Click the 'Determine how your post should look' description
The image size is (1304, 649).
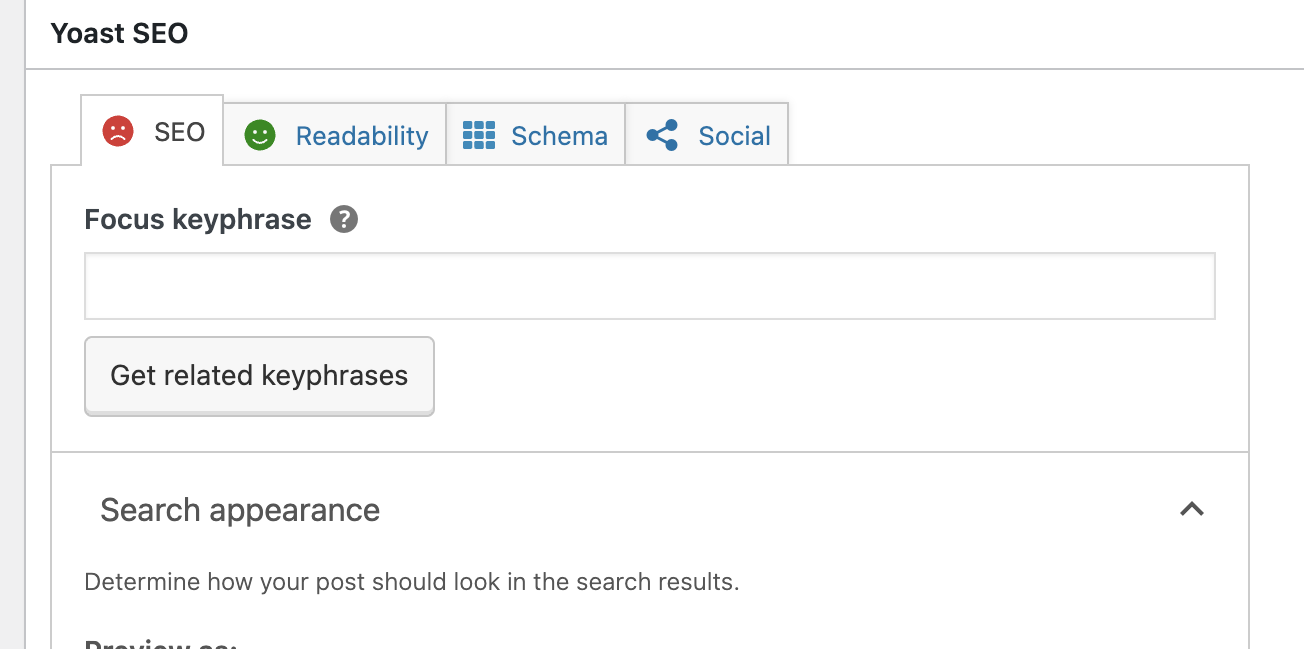(412, 582)
